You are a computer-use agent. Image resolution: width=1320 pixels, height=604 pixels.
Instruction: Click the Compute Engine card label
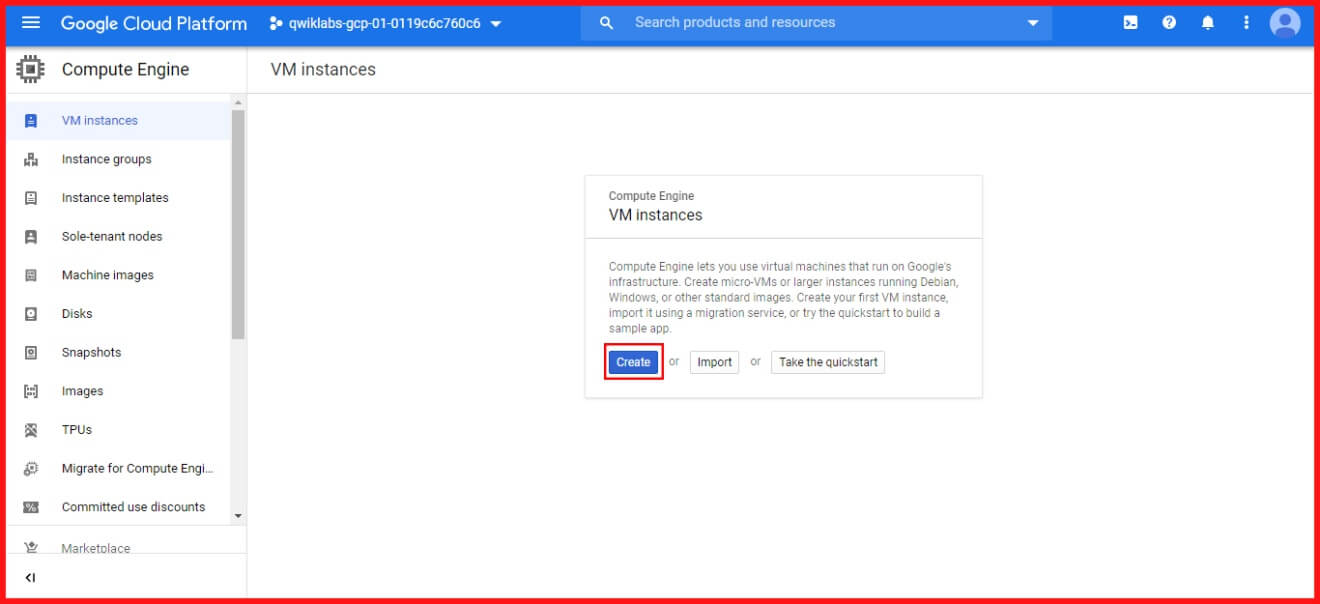[651, 196]
